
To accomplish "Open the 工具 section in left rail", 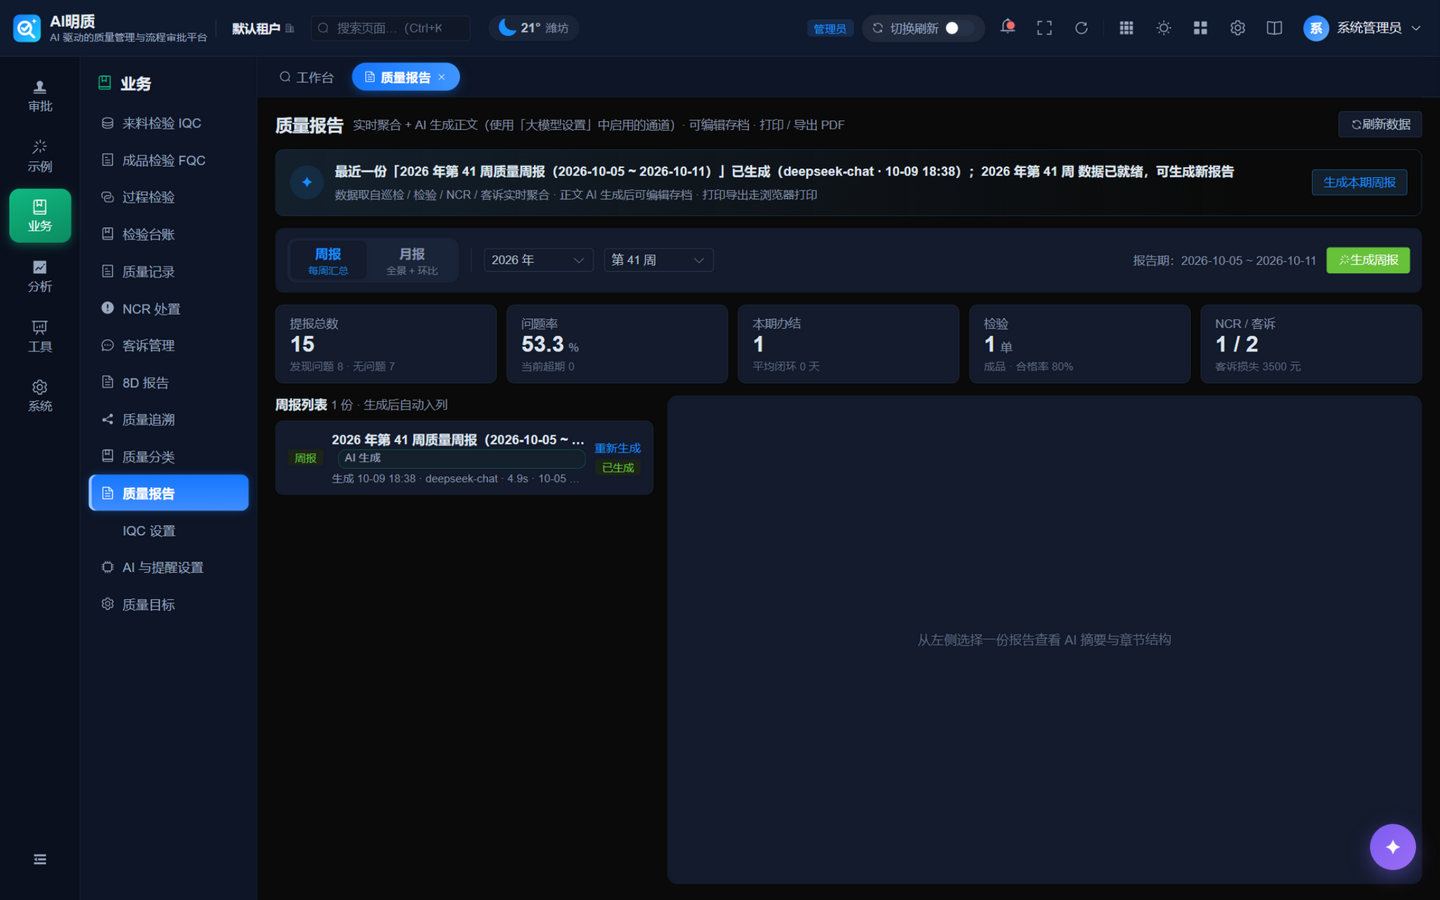I will point(40,336).
